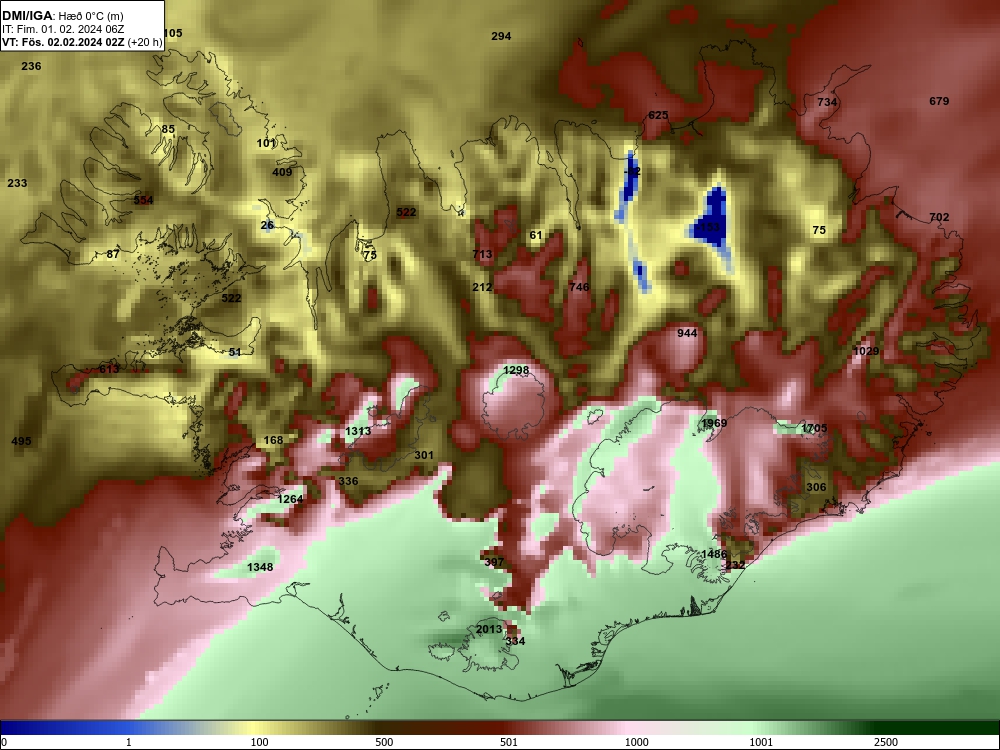Click the map value '734'
Image resolution: width=1000 pixels, height=750 pixels.
[827, 102]
